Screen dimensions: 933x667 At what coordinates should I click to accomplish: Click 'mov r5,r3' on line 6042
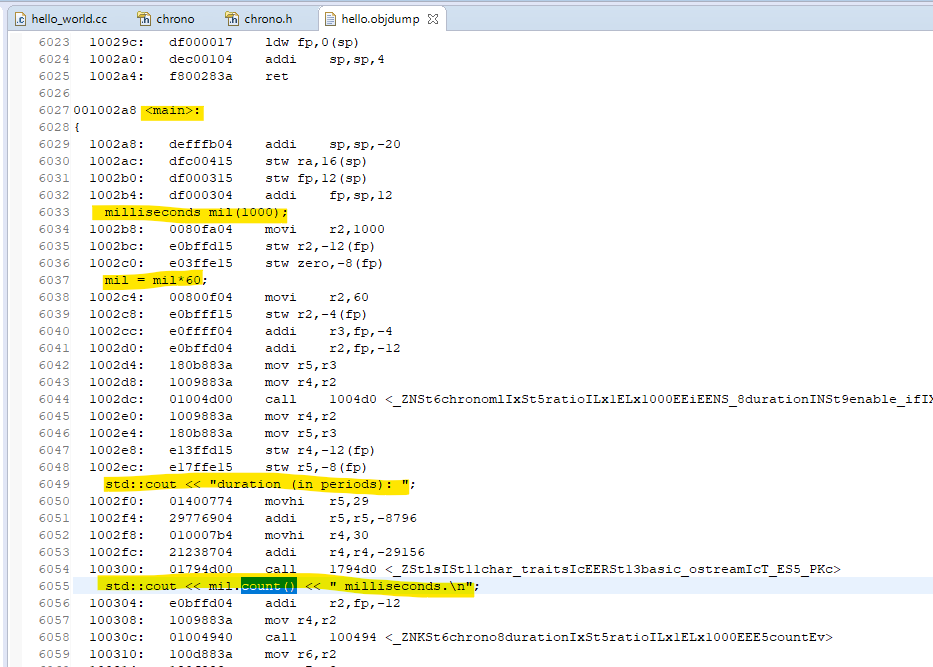pos(300,365)
